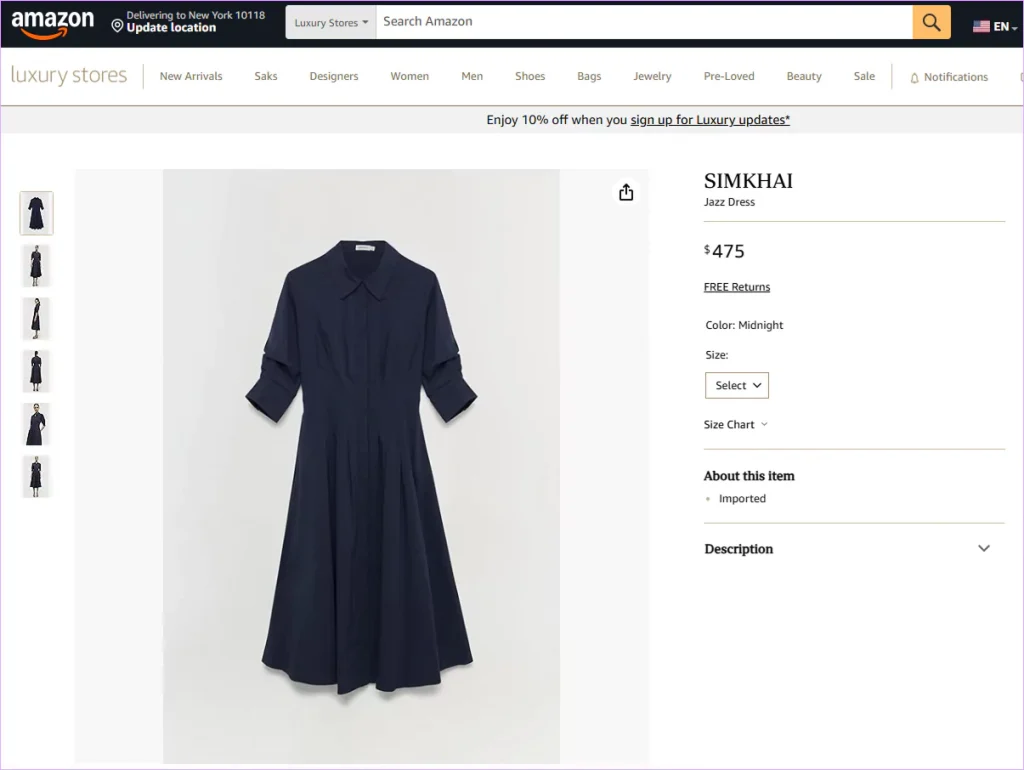
Task: Click the FREE Returns link
Action: [x=737, y=287]
